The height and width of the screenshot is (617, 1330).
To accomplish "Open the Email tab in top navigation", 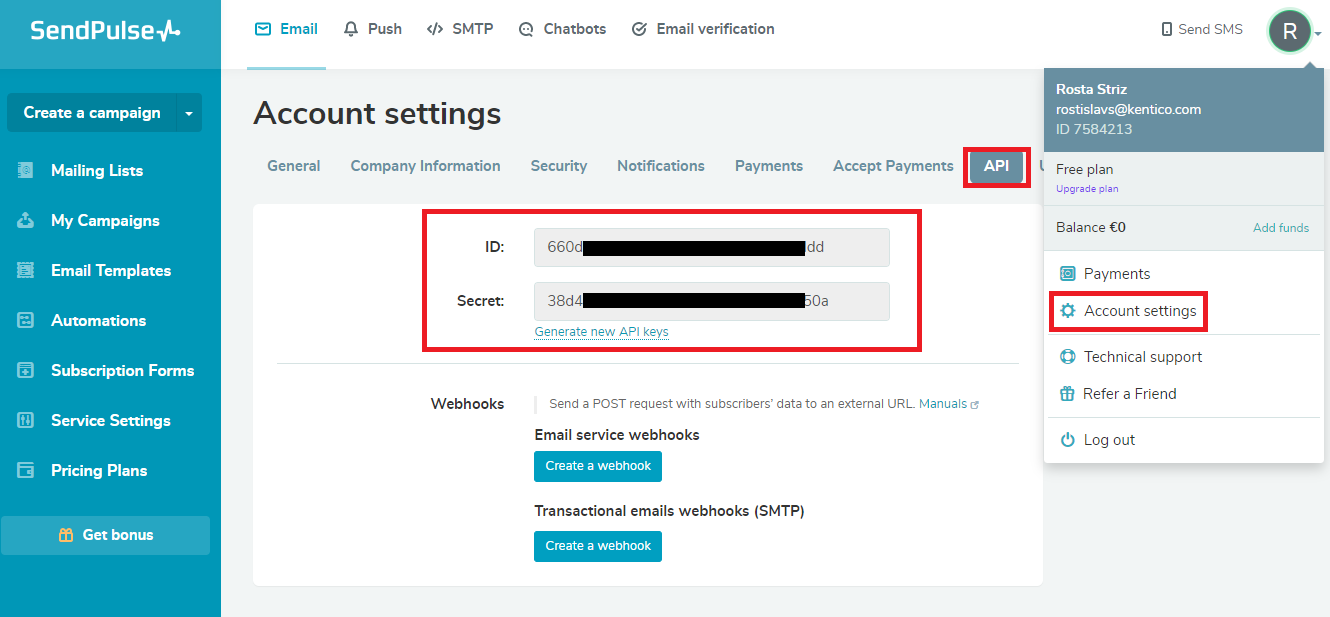I will pyautogui.click(x=286, y=29).
